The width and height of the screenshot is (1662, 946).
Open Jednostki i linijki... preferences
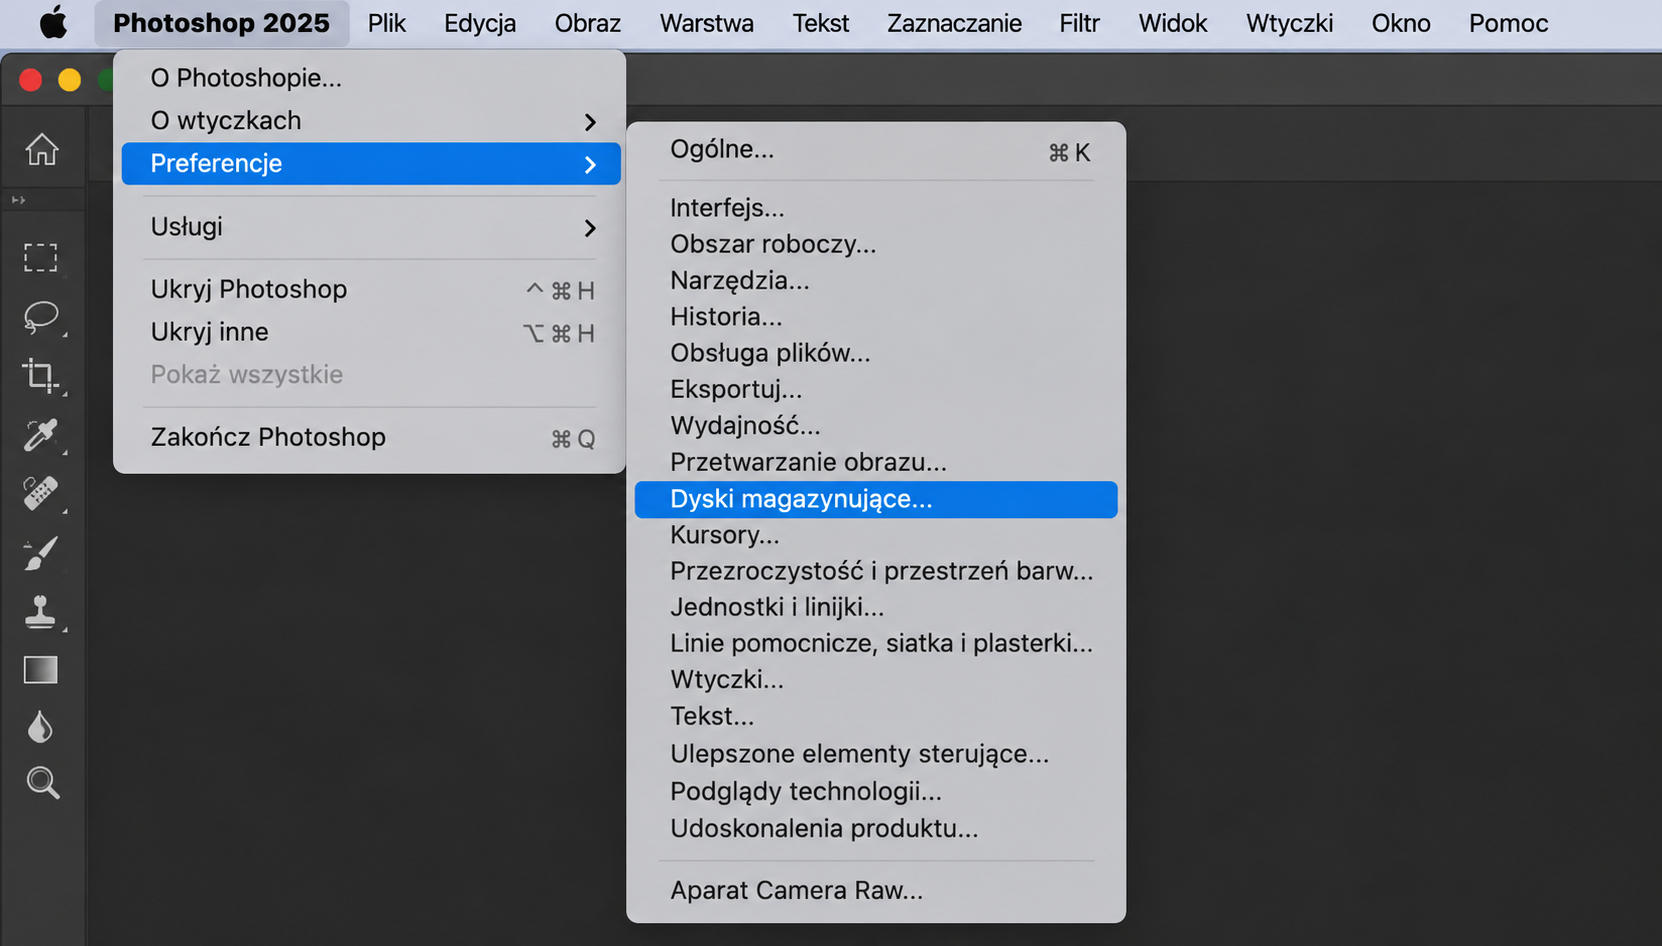tap(876, 607)
